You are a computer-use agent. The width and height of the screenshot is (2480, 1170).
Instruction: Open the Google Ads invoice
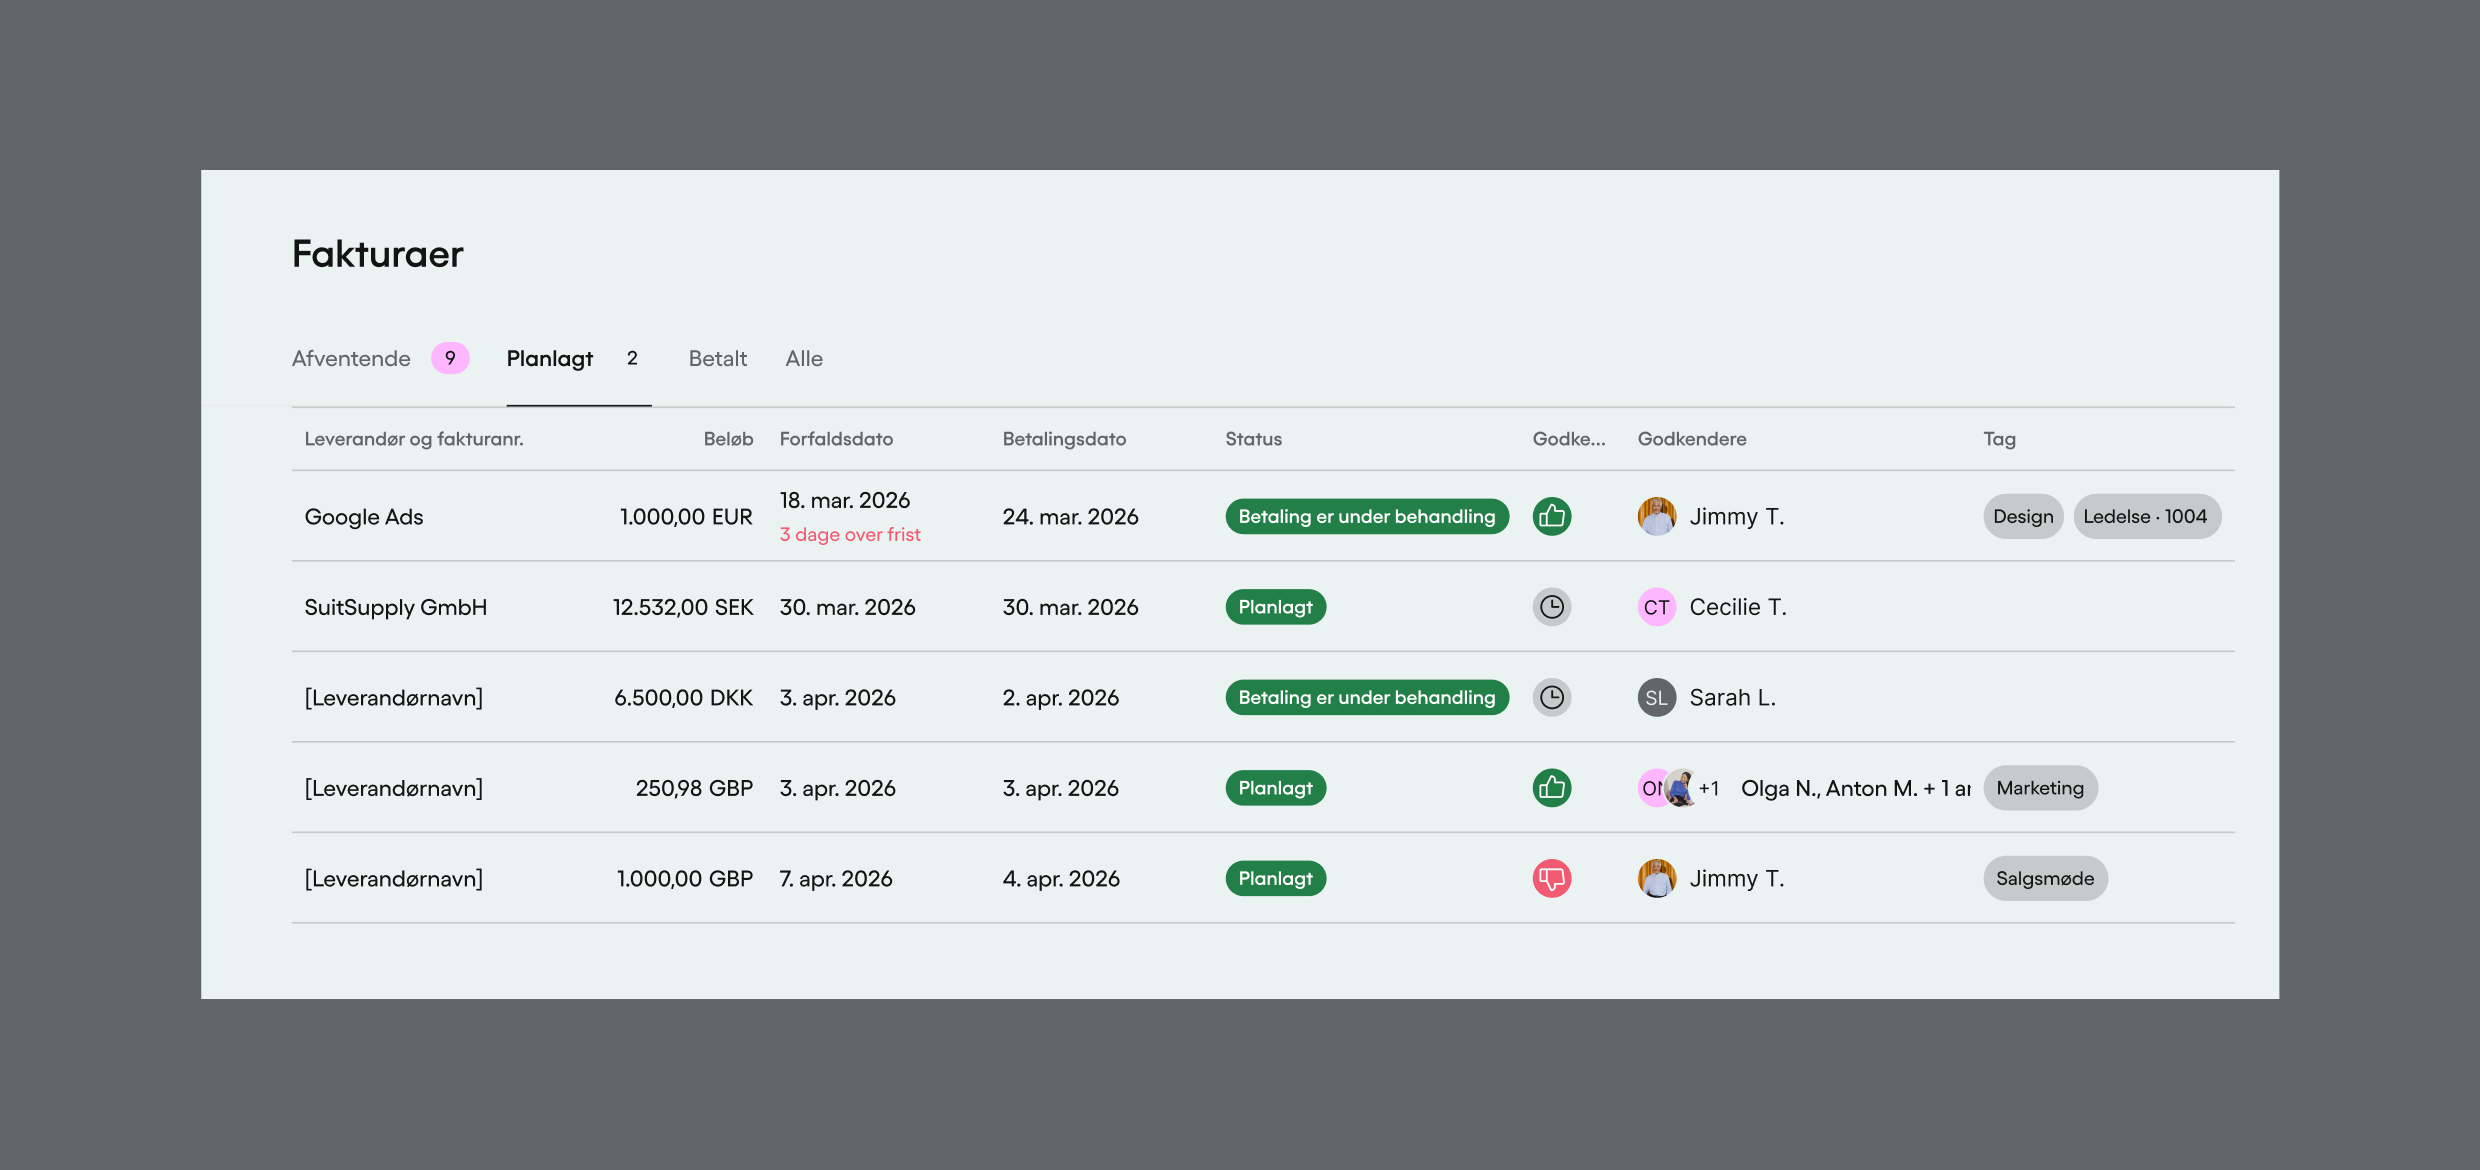coord(364,517)
